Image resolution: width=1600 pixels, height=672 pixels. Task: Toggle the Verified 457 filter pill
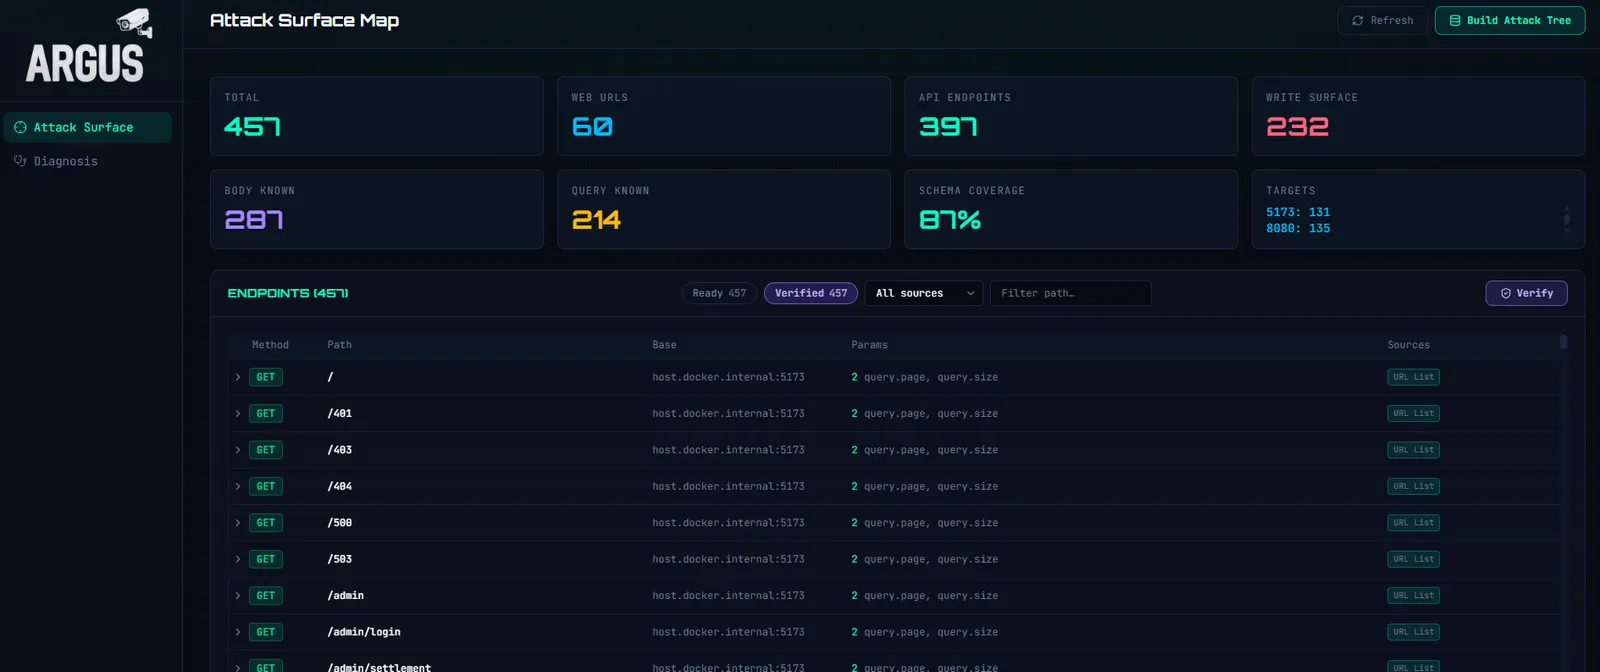[811, 293]
